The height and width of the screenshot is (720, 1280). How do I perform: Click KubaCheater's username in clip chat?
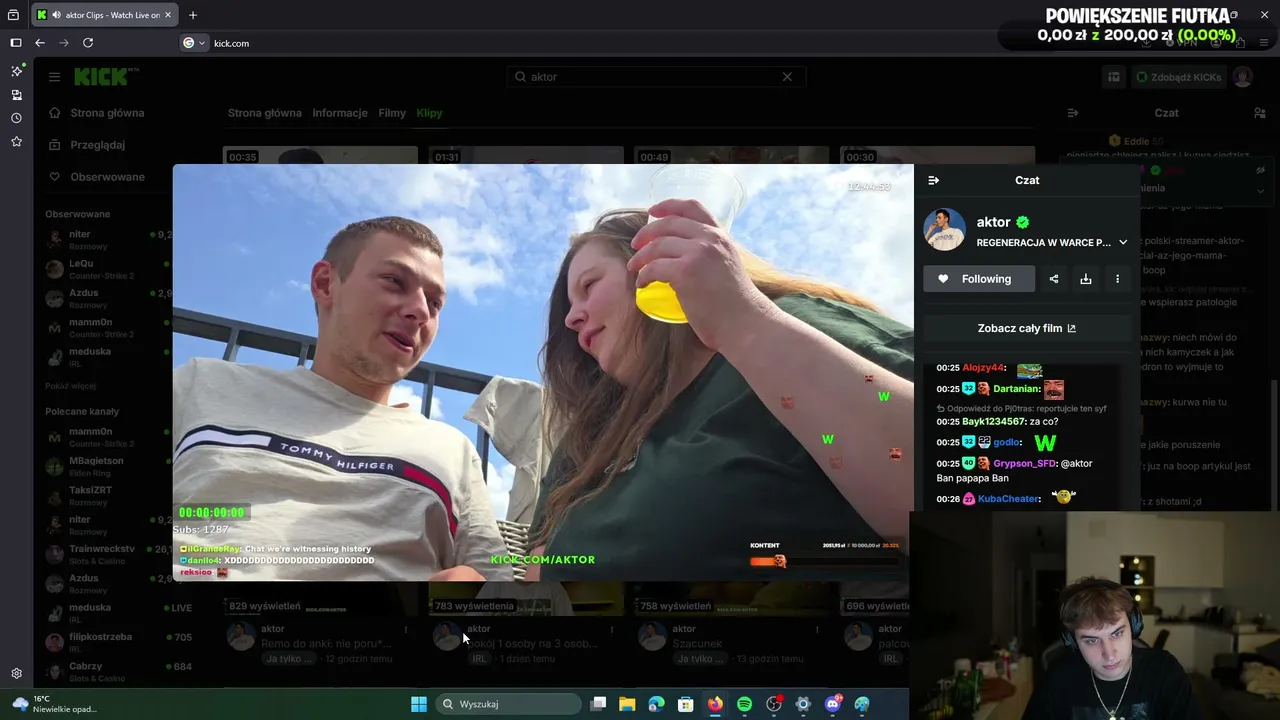coord(1009,499)
